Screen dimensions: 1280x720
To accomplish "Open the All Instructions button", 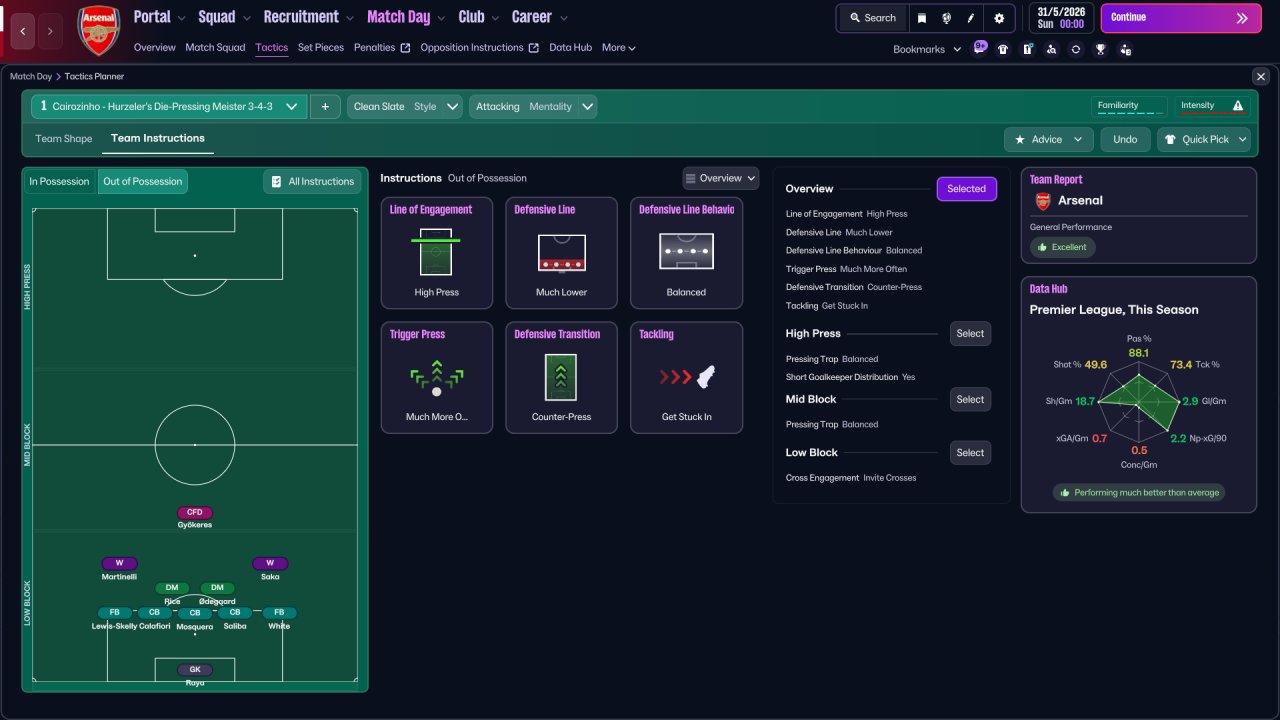I will pos(312,181).
